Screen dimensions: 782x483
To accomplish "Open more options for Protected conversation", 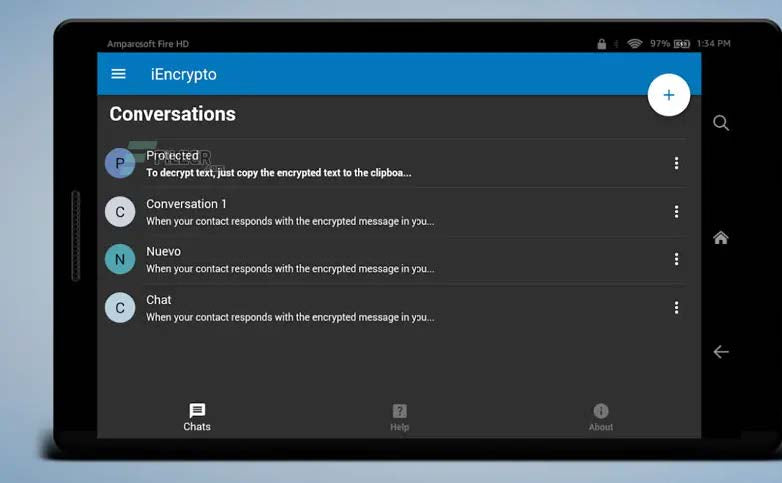I will coord(676,163).
